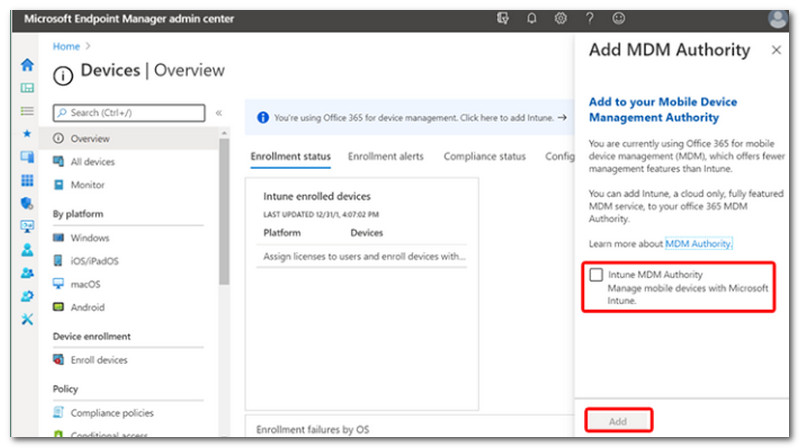Open the help question mark icon
Image resolution: width=800 pixels, height=448 pixels.
(590, 19)
